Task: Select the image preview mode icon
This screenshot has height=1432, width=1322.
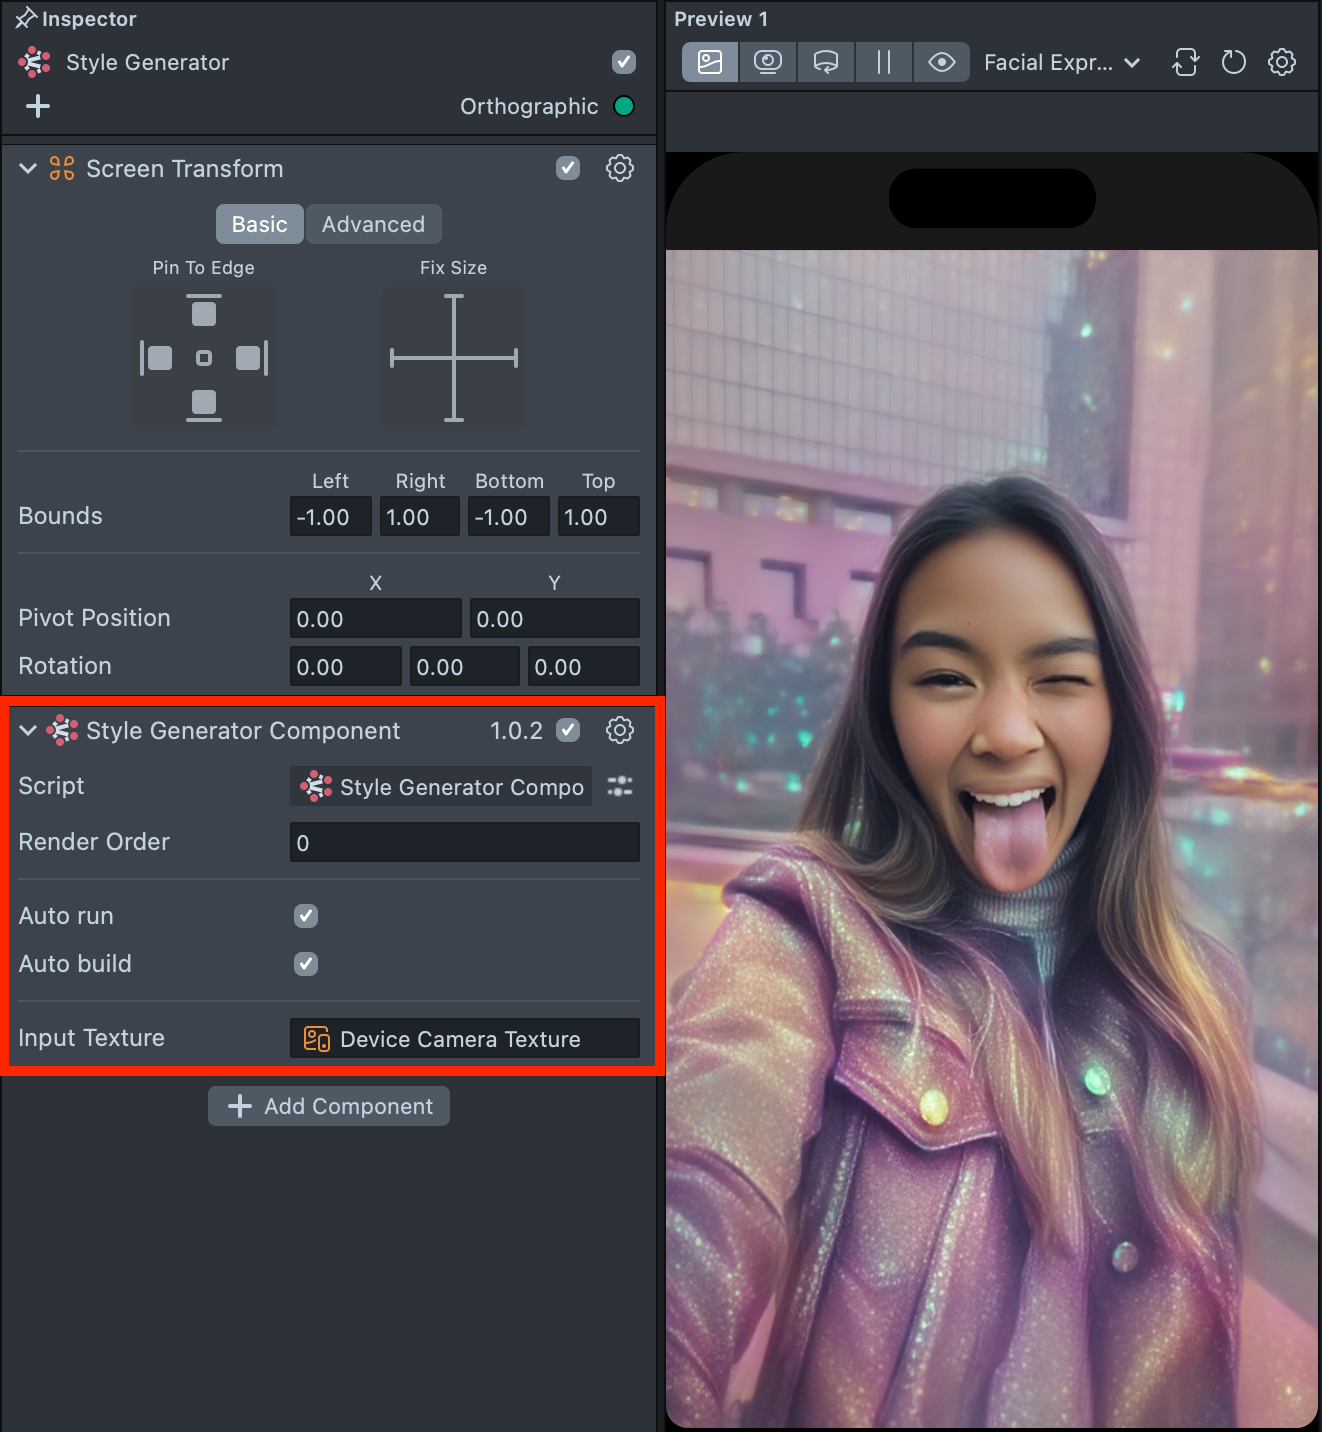Action: [x=710, y=62]
